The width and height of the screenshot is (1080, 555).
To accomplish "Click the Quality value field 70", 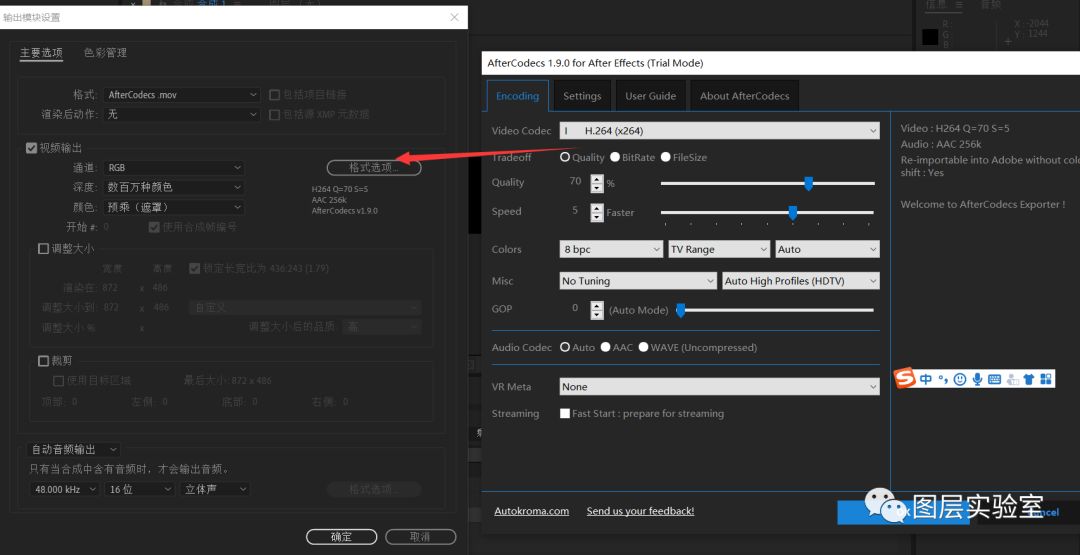I will pos(575,182).
